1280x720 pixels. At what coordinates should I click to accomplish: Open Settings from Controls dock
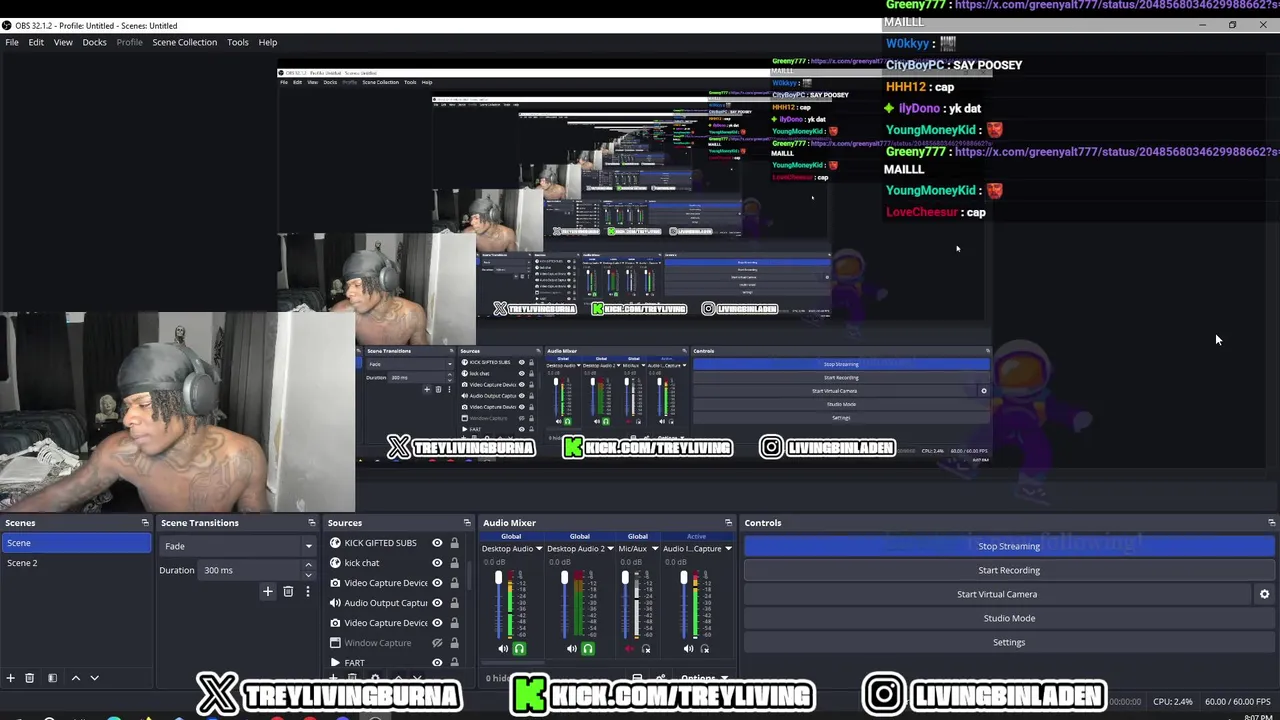1009,642
